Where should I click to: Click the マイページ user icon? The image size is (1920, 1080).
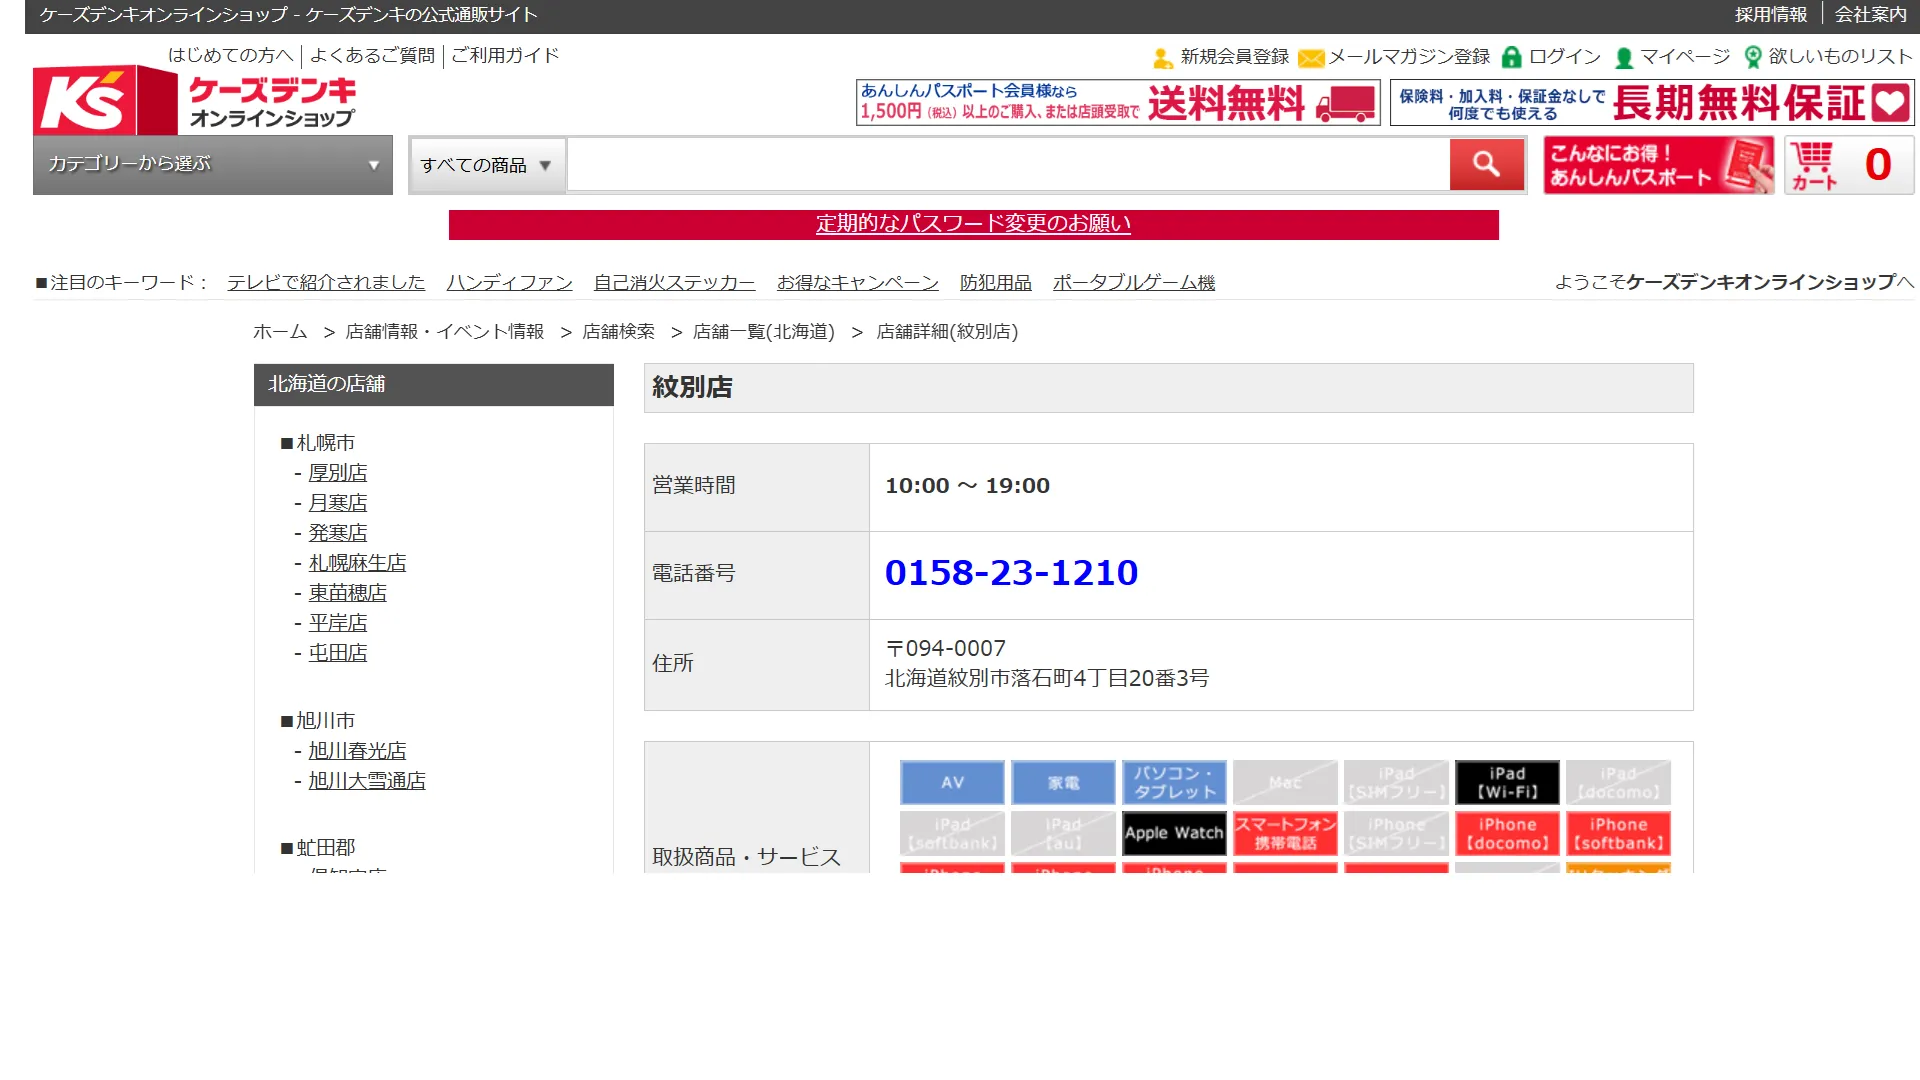point(1624,58)
